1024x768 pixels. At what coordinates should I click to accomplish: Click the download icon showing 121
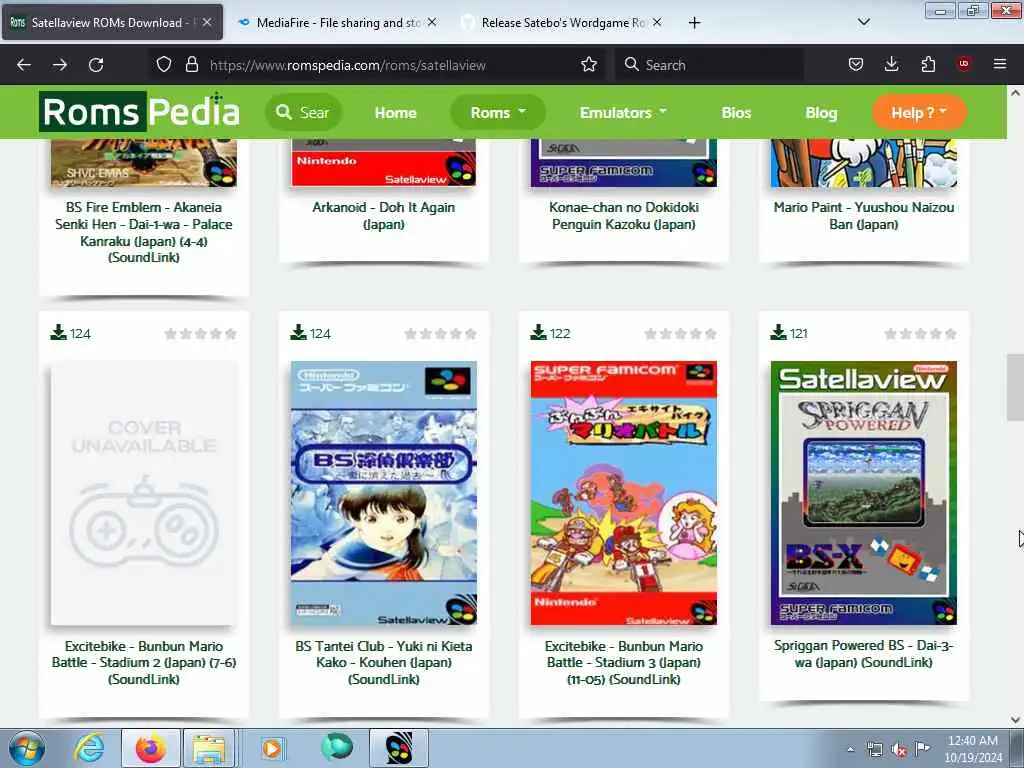point(778,333)
